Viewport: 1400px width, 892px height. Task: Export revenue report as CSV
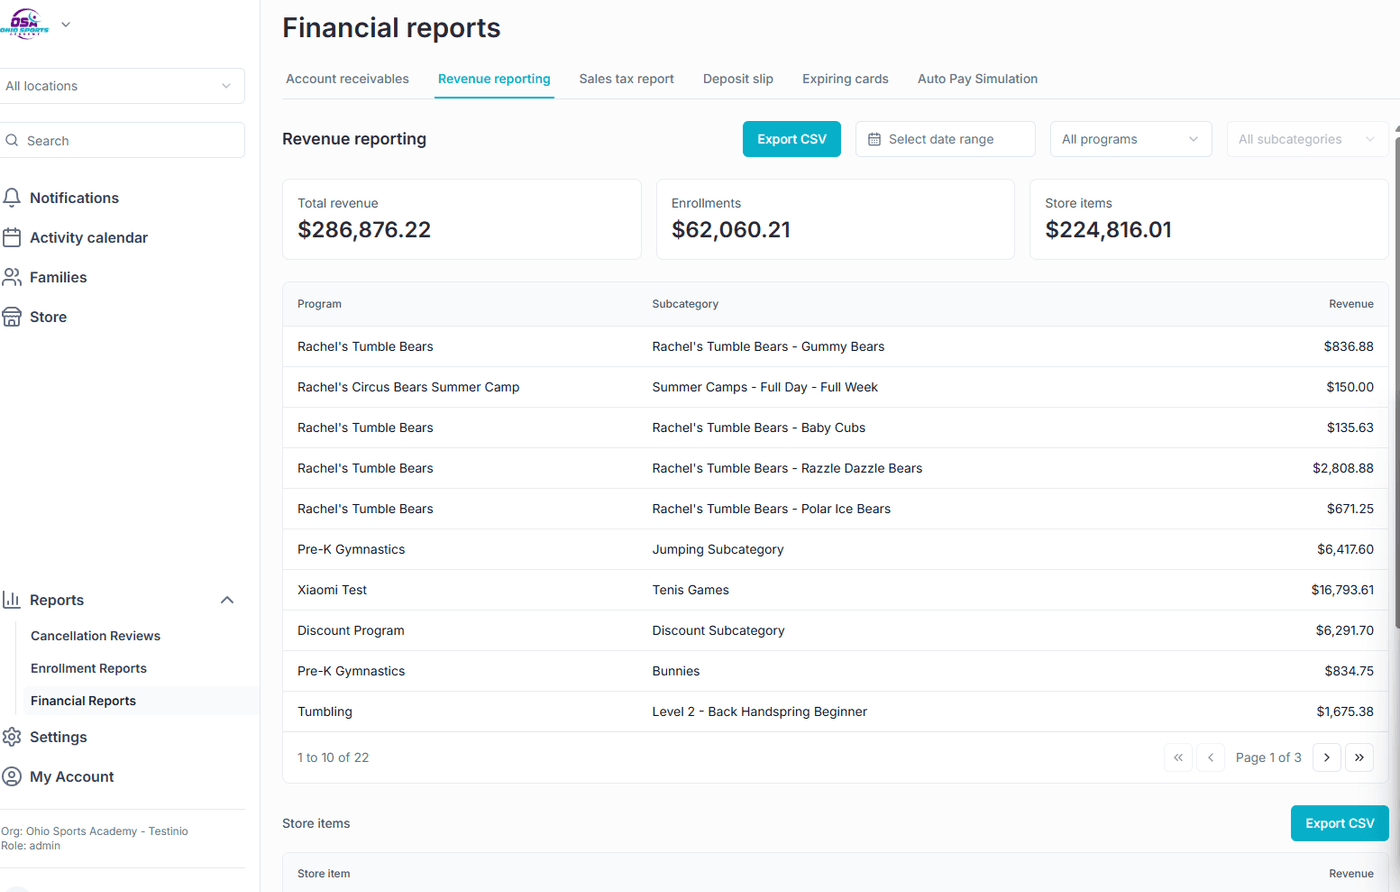coord(792,139)
